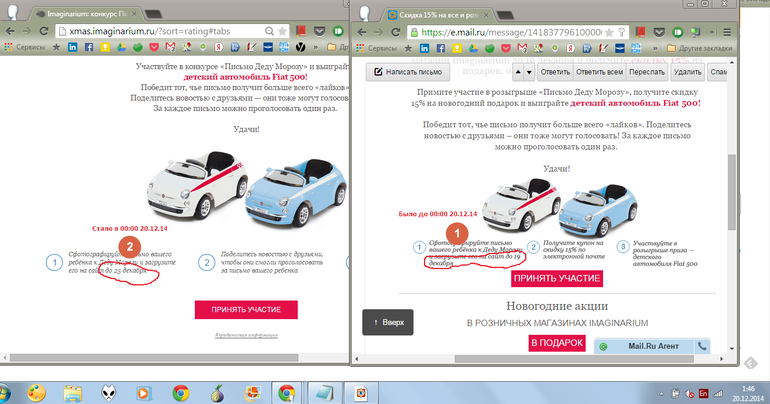Click the phone icon in Mail.Ru Агент
The image size is (770, 404).
tap(703, 346)
